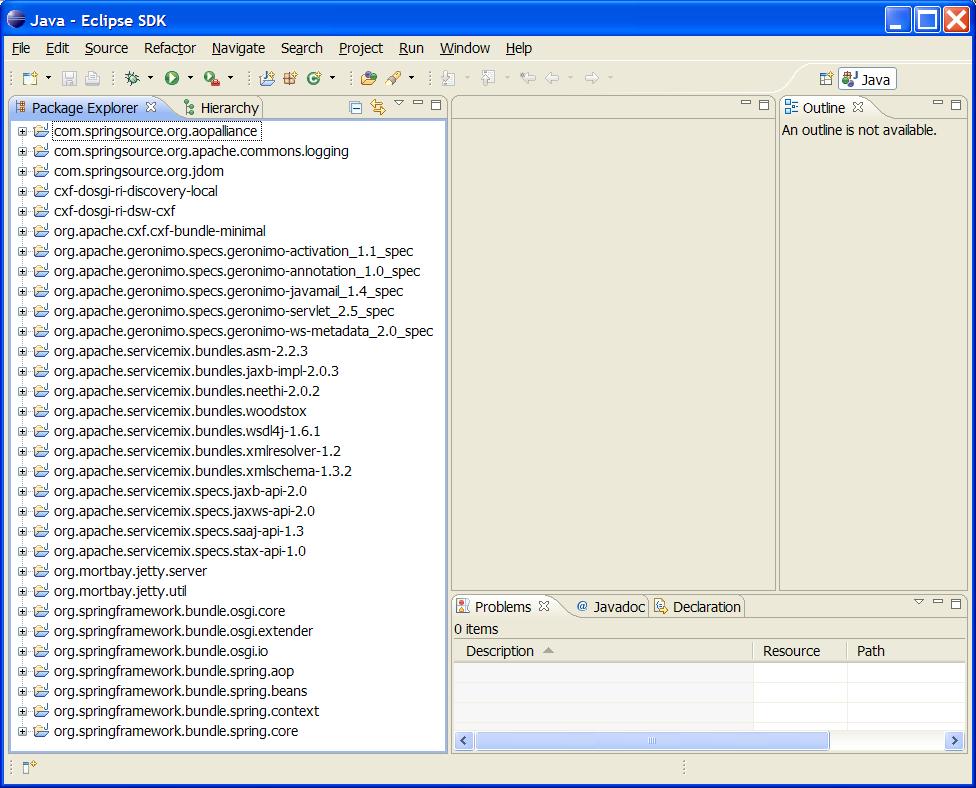Click the Debug bug icon
The image size is (976, 788).
point(132,78)
